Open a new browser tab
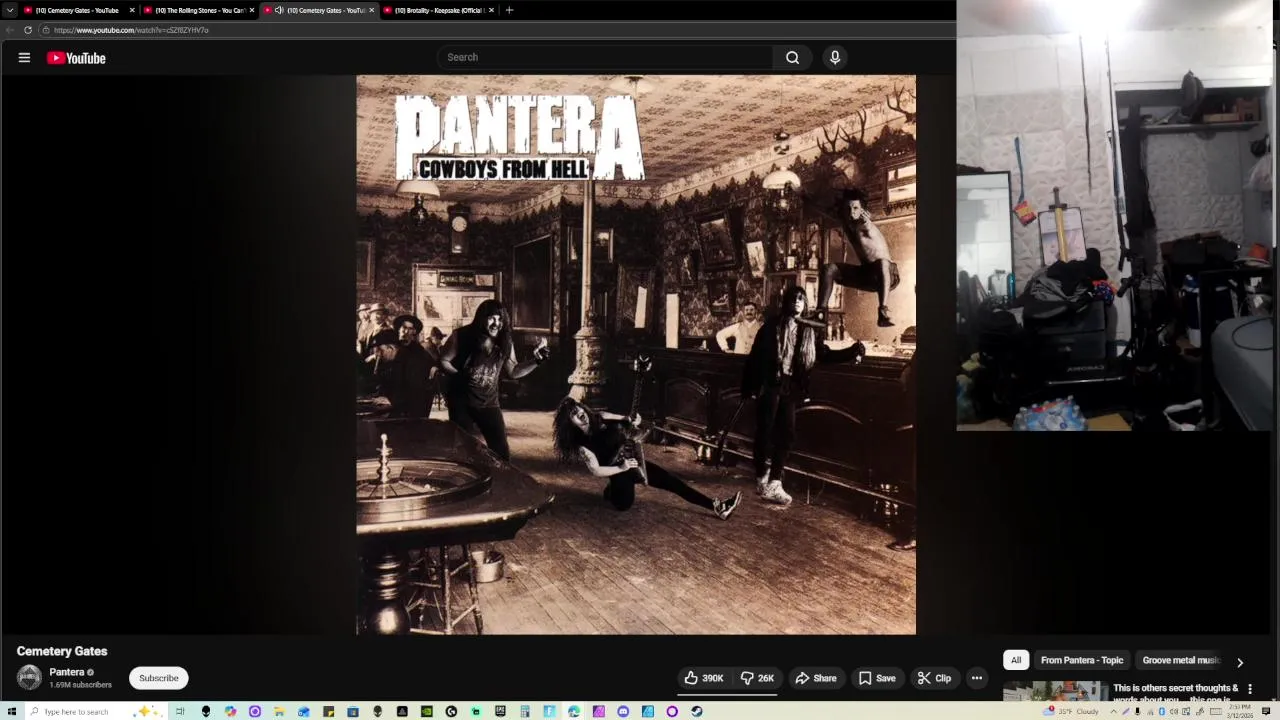Screen dimensions: 1280x720 coord(509,10)
